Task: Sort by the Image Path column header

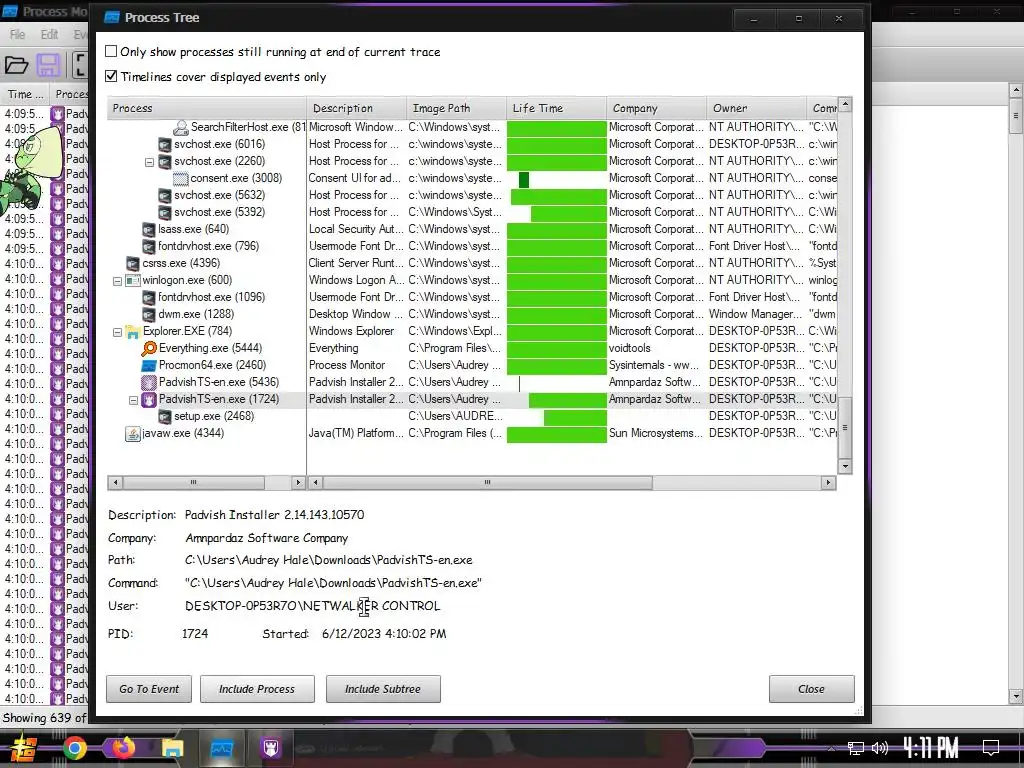Action: coord(456,108)
